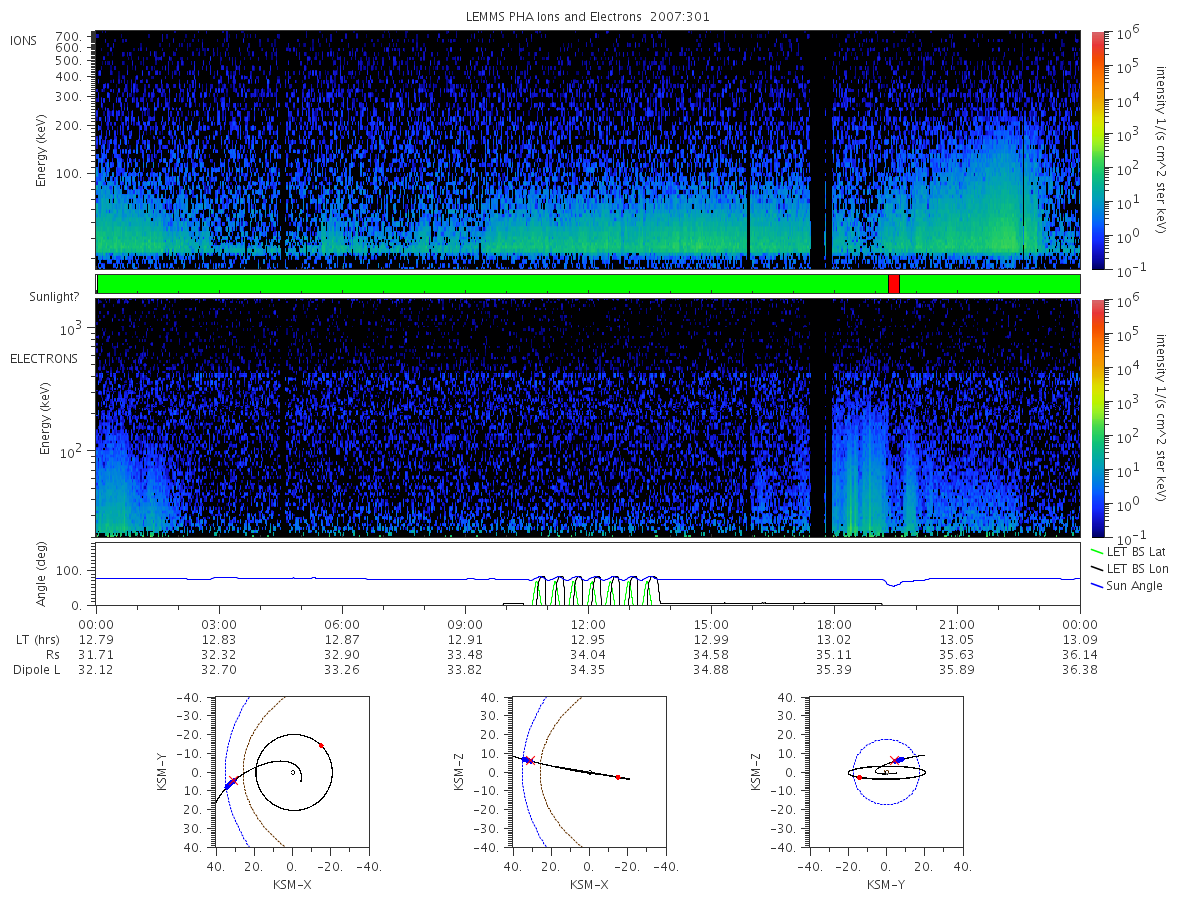Click the black data gap in ions spectrogram
This screenshot has height=900, width=1200.
(818, 150)
